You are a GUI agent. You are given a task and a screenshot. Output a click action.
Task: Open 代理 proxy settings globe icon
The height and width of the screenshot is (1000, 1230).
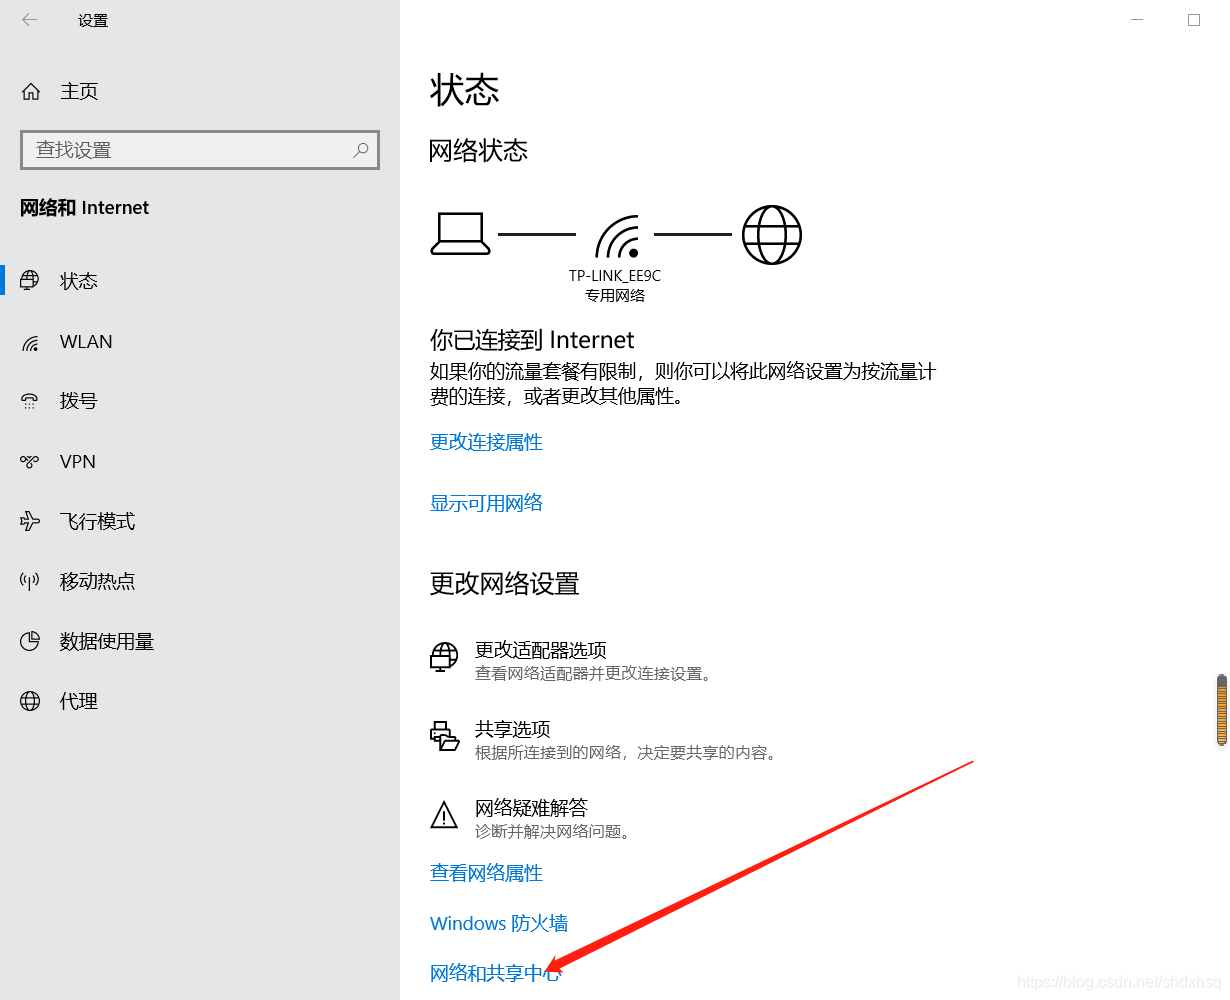tap(30, 701)
